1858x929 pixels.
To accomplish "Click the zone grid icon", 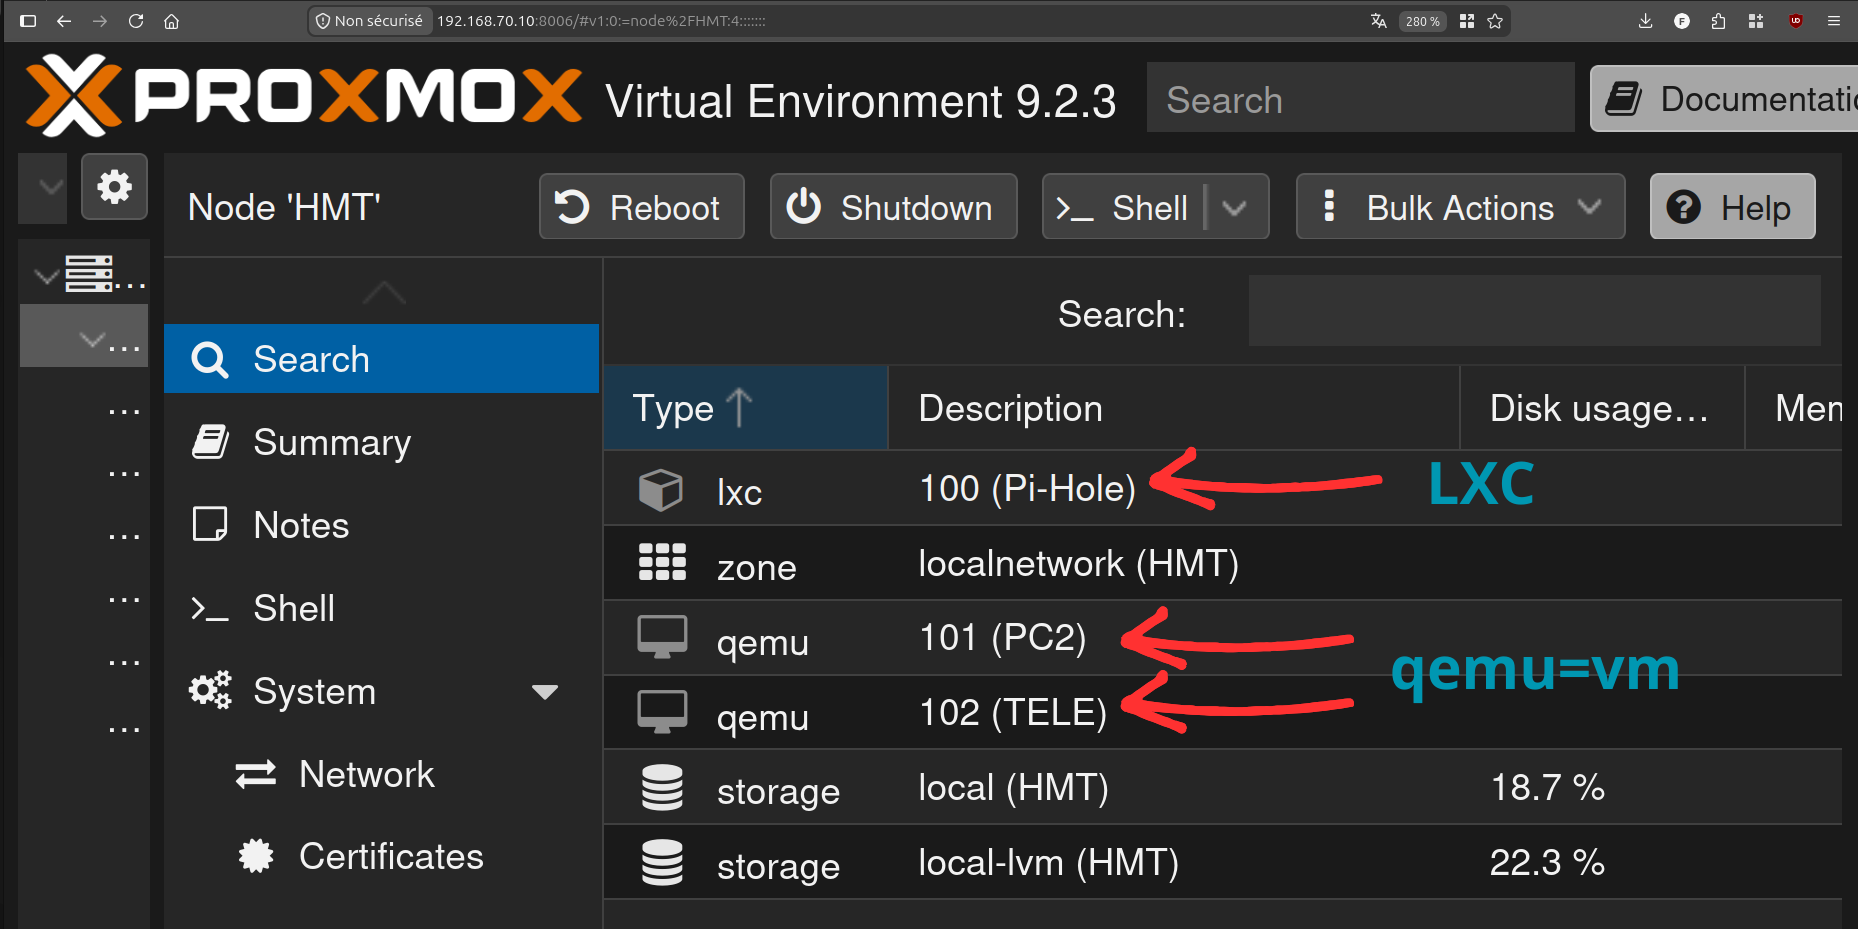I will point(662,563).
